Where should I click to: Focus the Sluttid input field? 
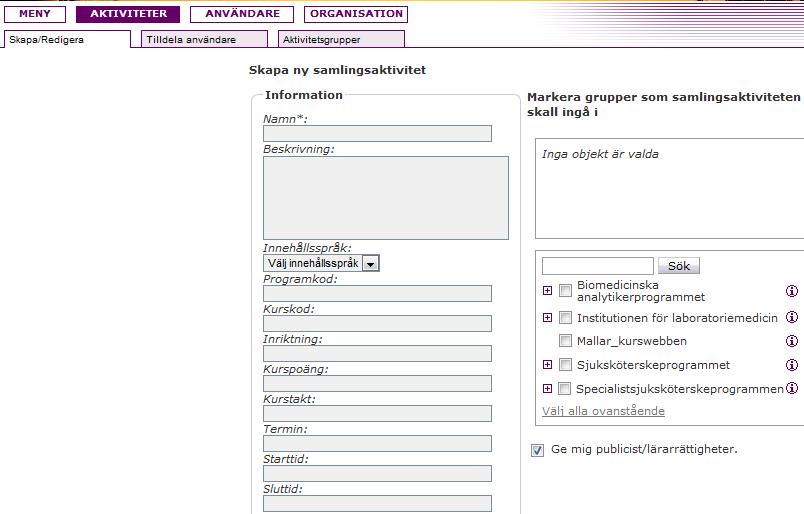377,504
